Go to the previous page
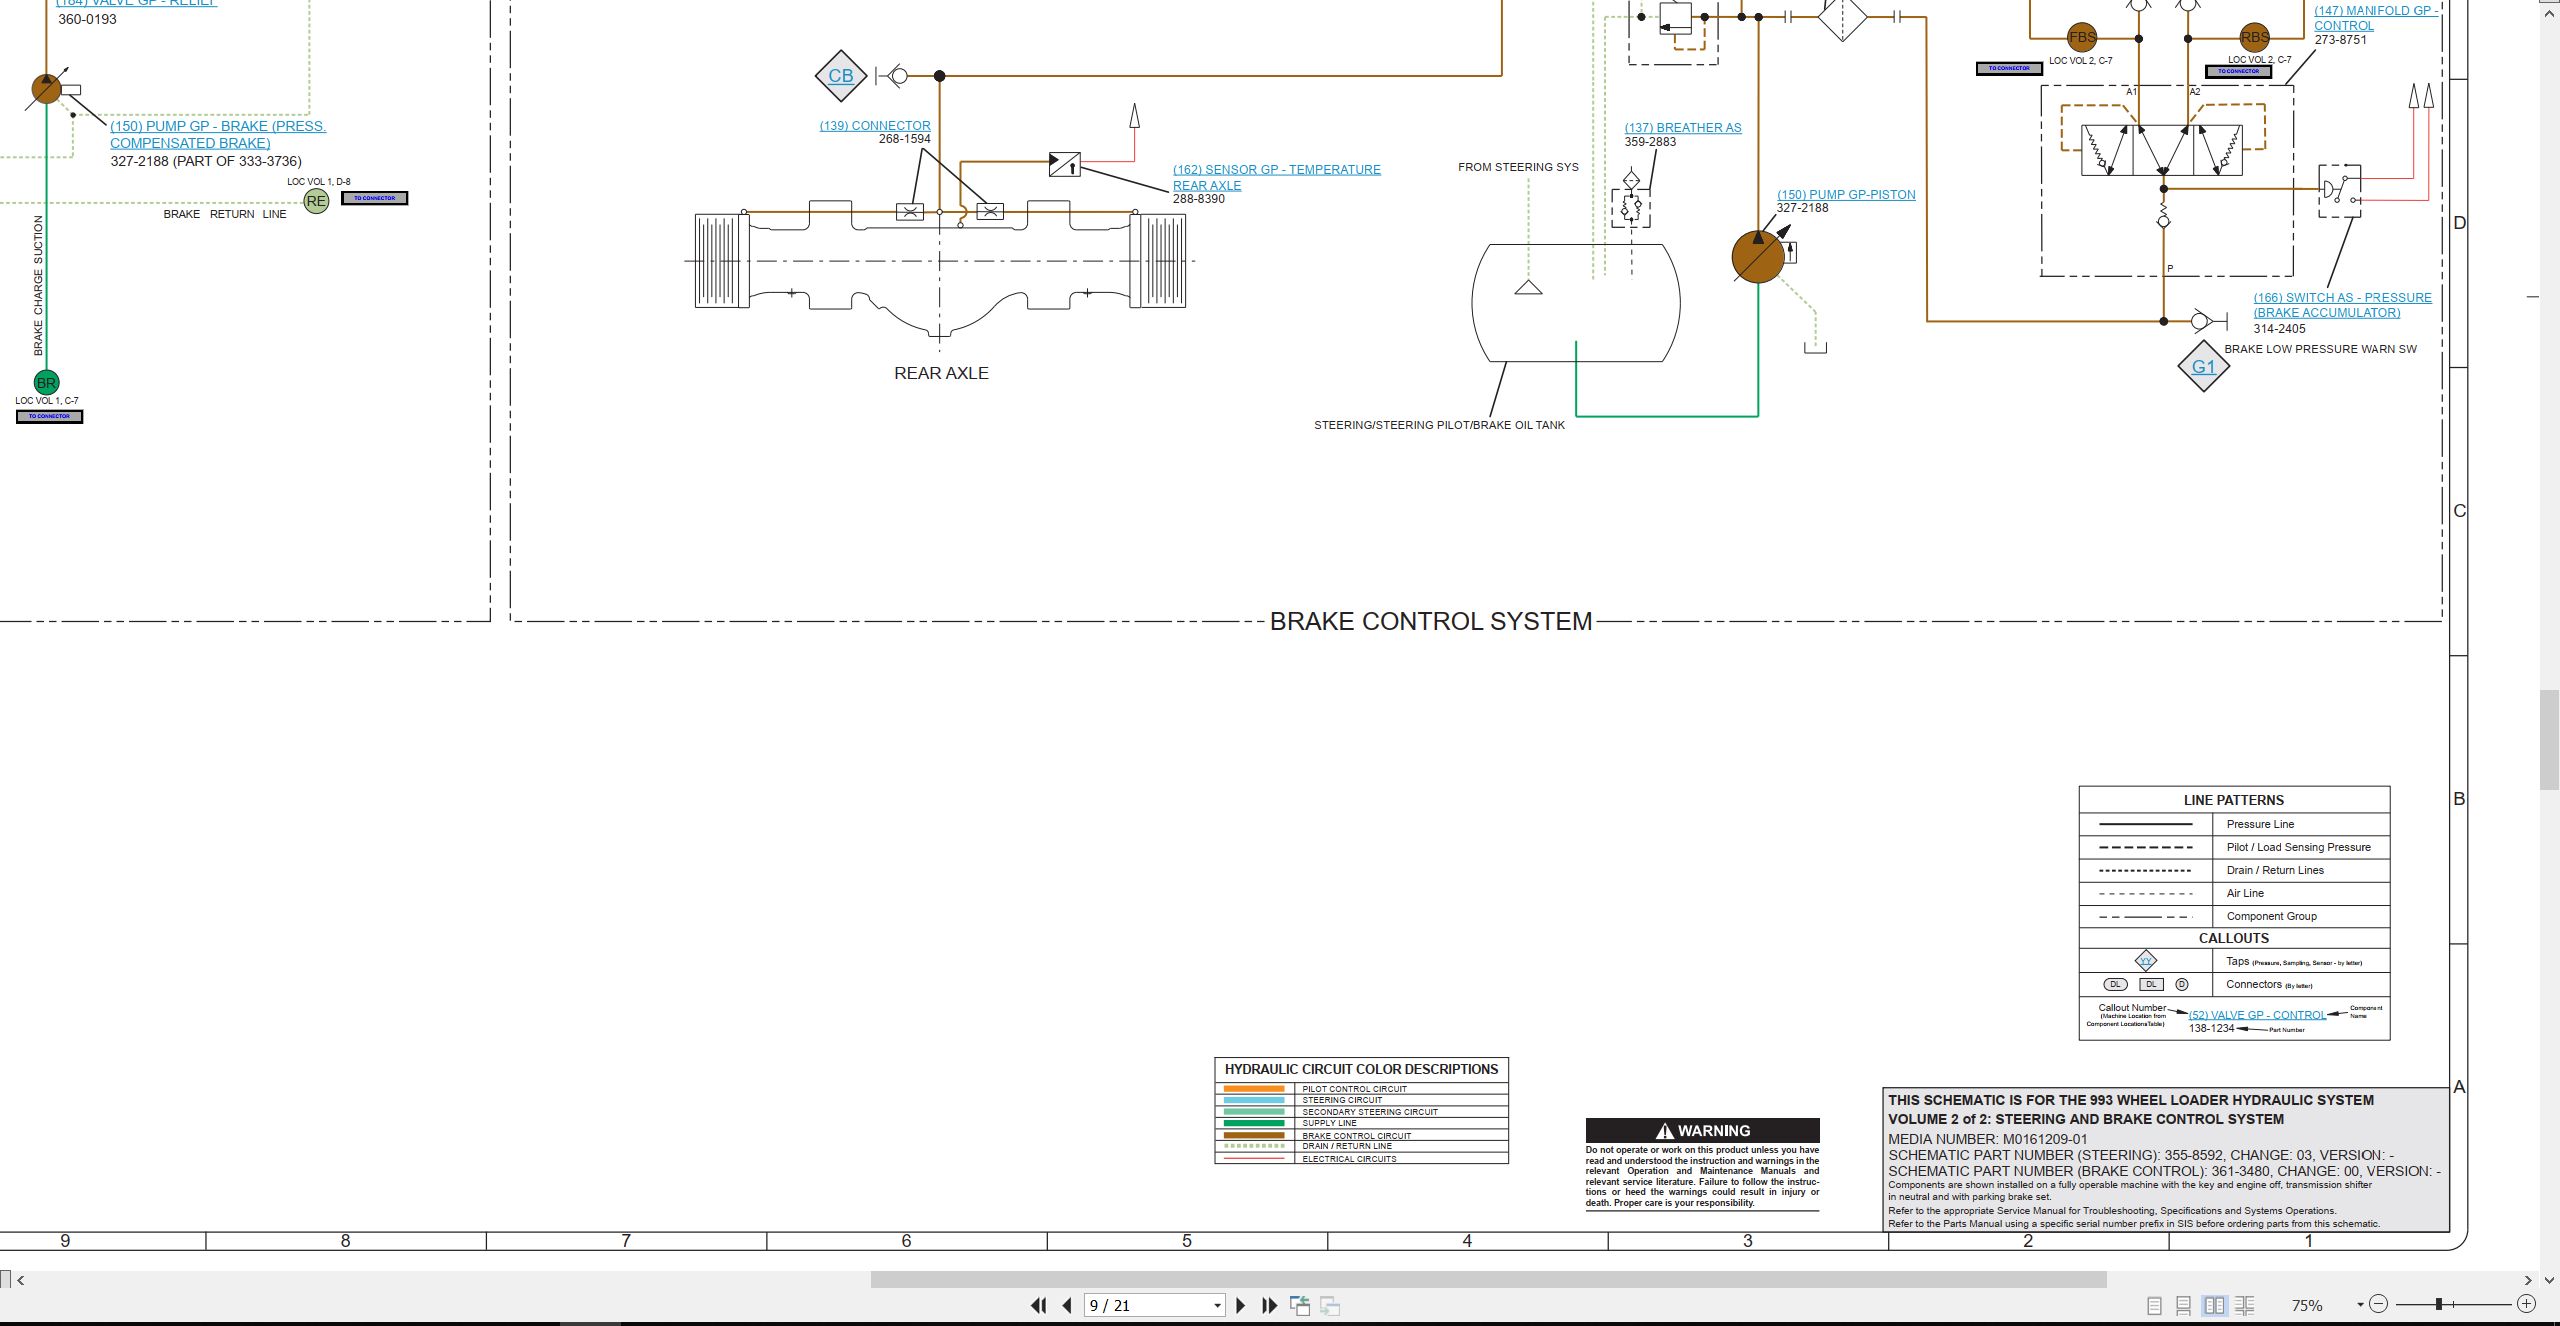The image size is (2560, 1326). click(1067, 1305)
